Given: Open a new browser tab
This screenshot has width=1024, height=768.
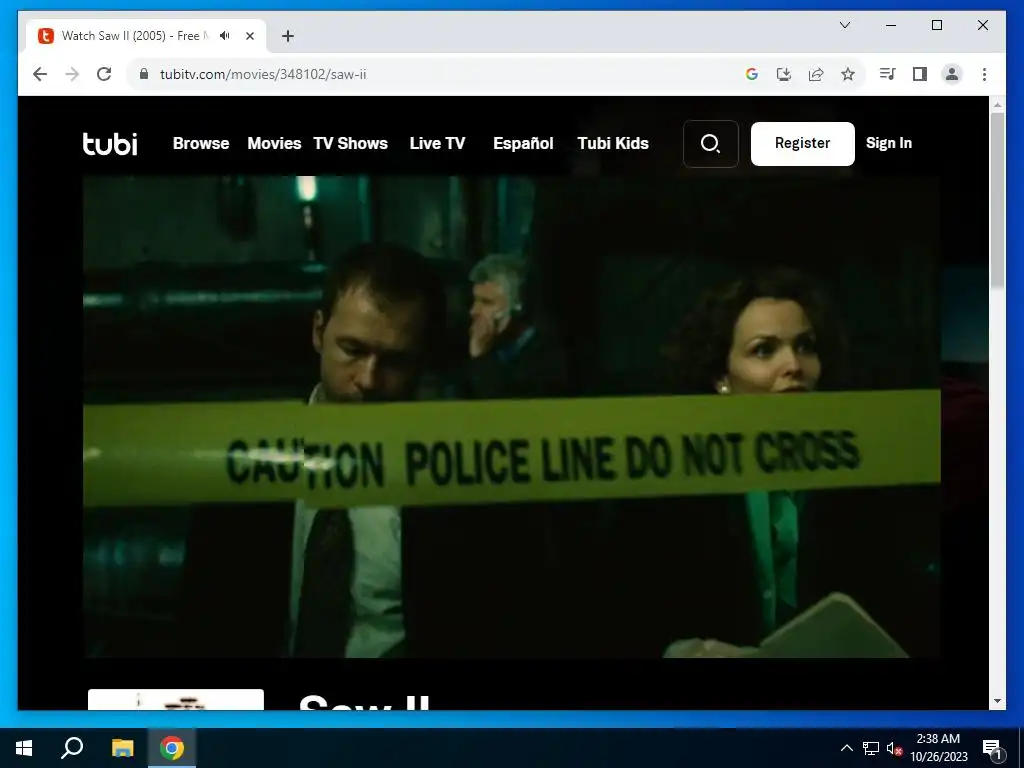Looking at the screenshot, I should pyautogui.click(x=288, y=36).
